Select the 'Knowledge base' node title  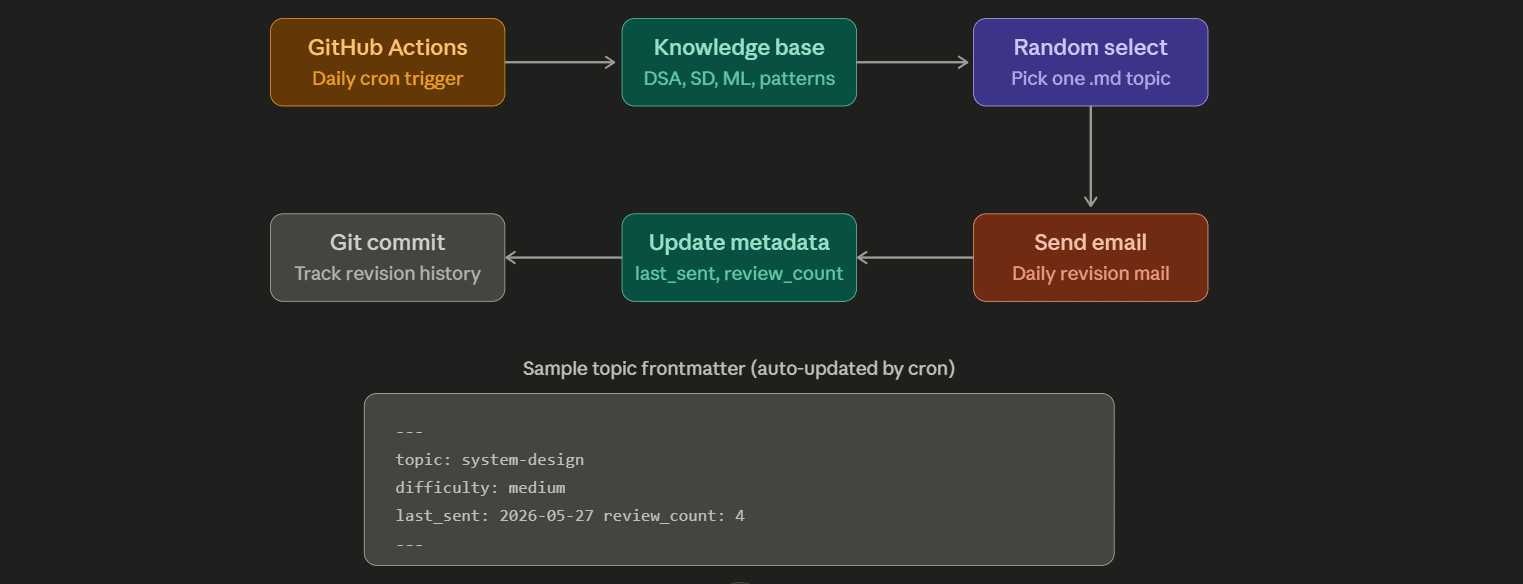[x=739, y=47]
